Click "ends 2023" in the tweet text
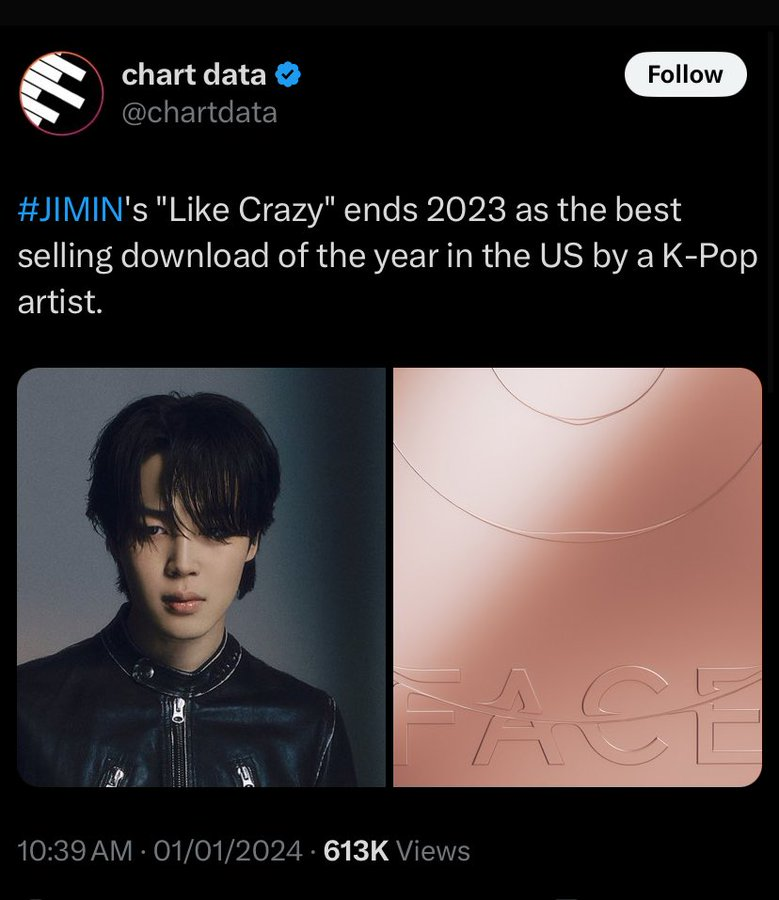 pyautogui.click(x=424, y=210)
